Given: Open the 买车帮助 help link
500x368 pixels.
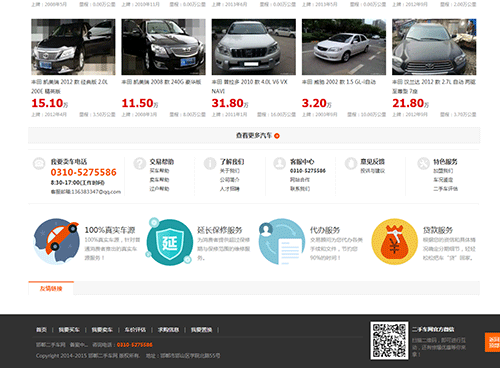Looking at the screenshot, I should 159,171.
